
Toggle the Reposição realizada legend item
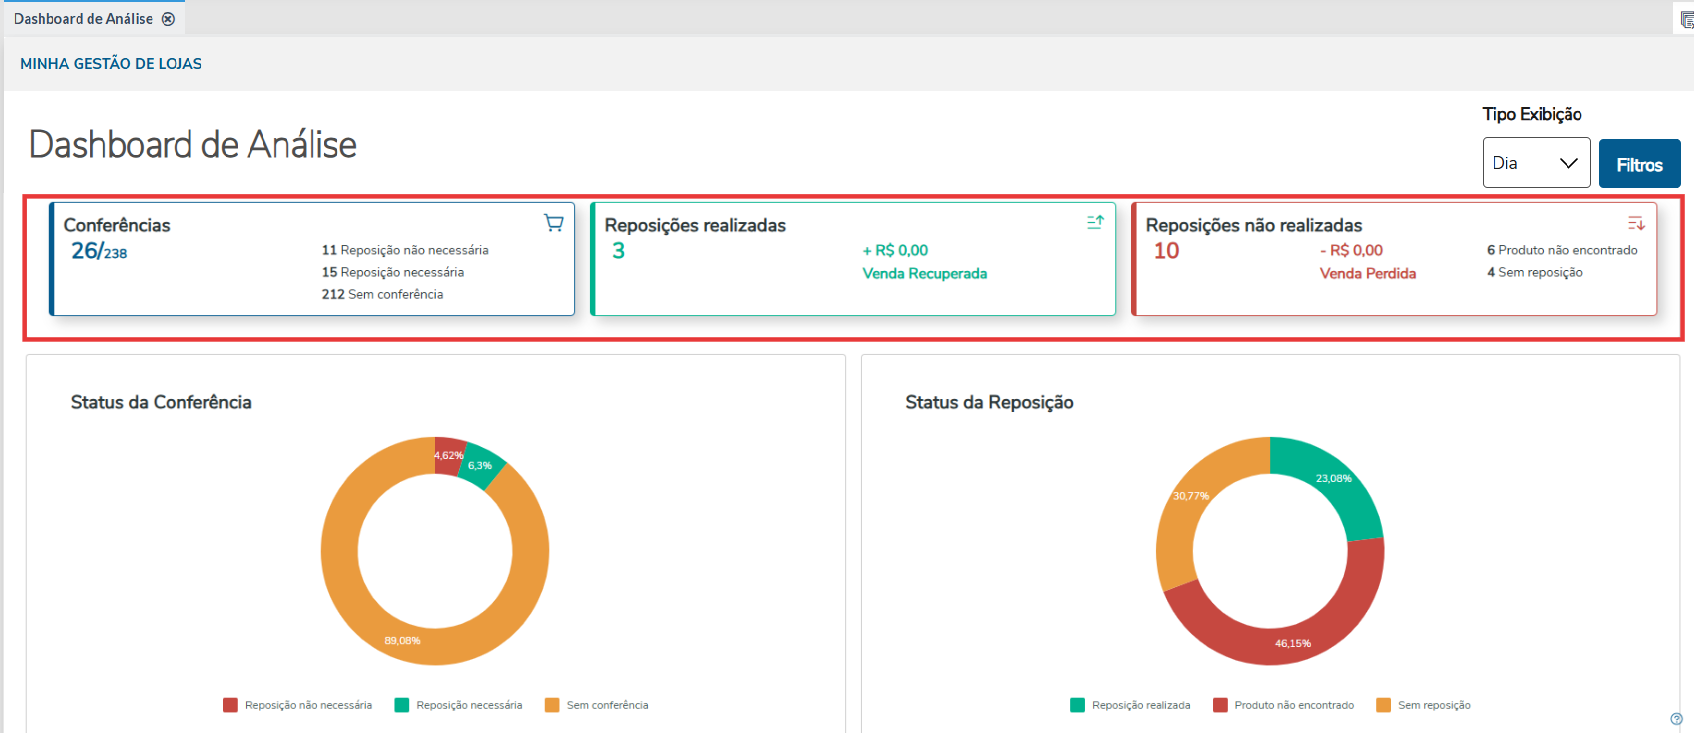[1131, 705]
